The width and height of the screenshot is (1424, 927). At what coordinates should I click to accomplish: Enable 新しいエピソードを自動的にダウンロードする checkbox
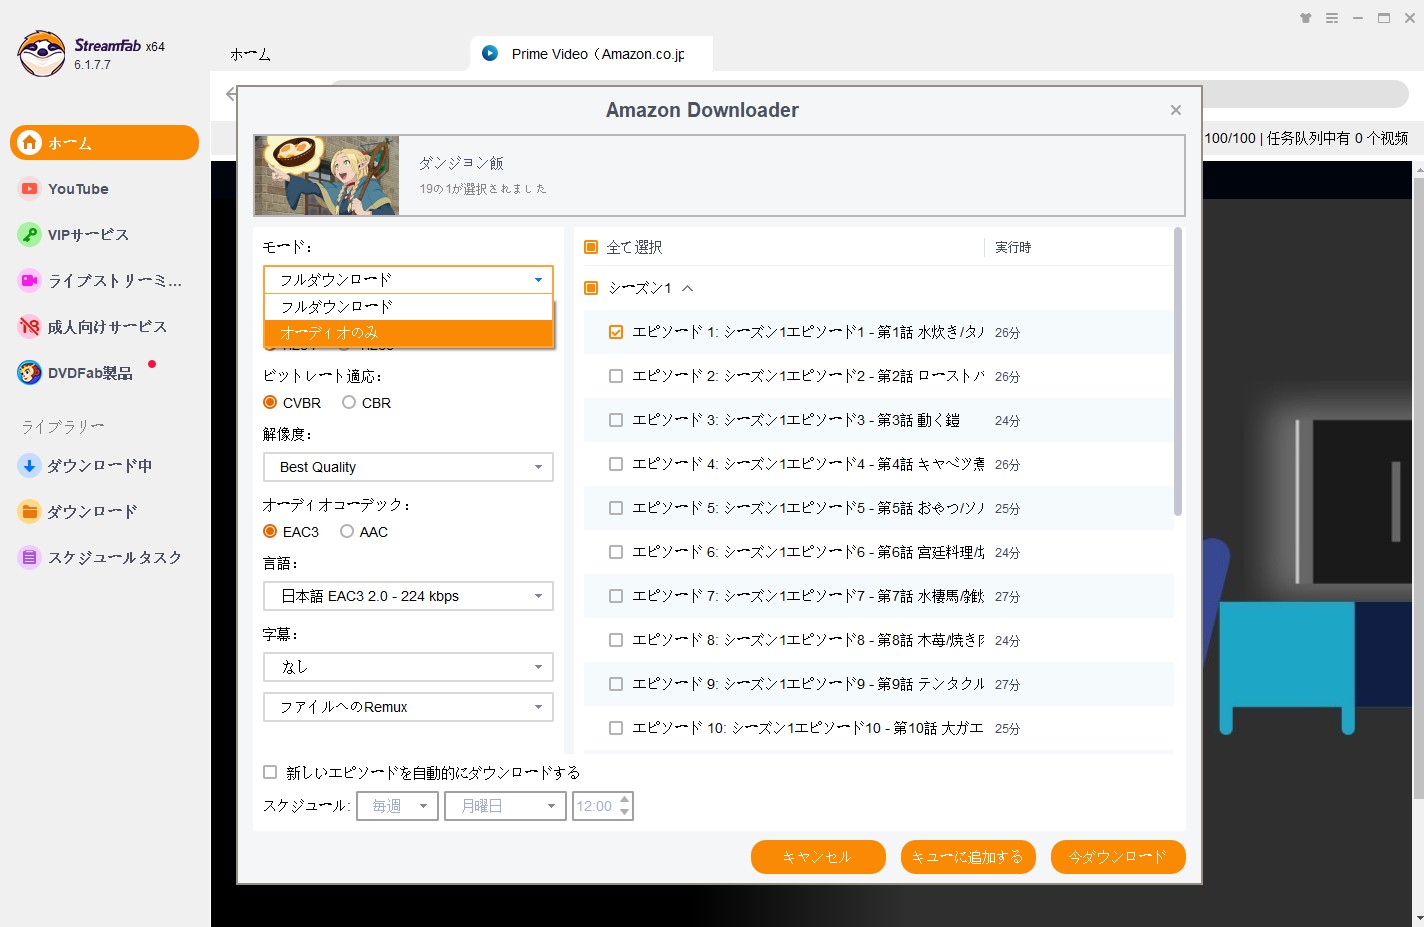click(x=270, y=772)
